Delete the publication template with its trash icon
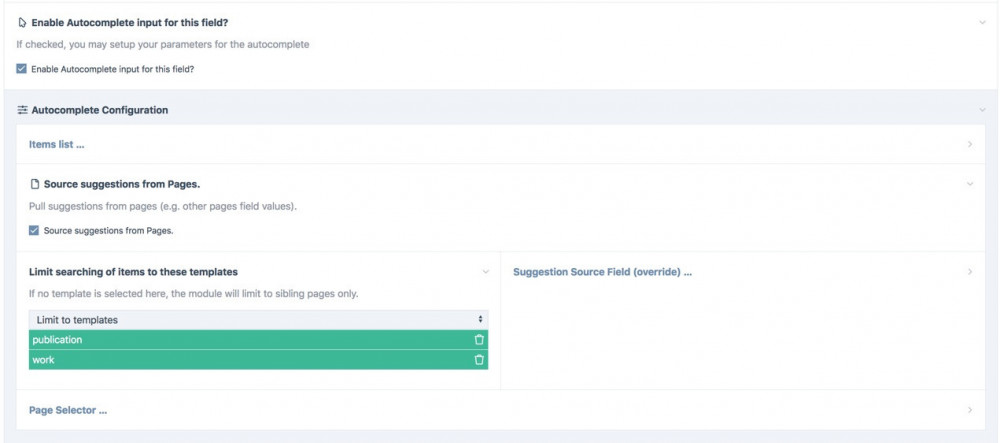The image size is (1000, 443). tap(479, 340)
